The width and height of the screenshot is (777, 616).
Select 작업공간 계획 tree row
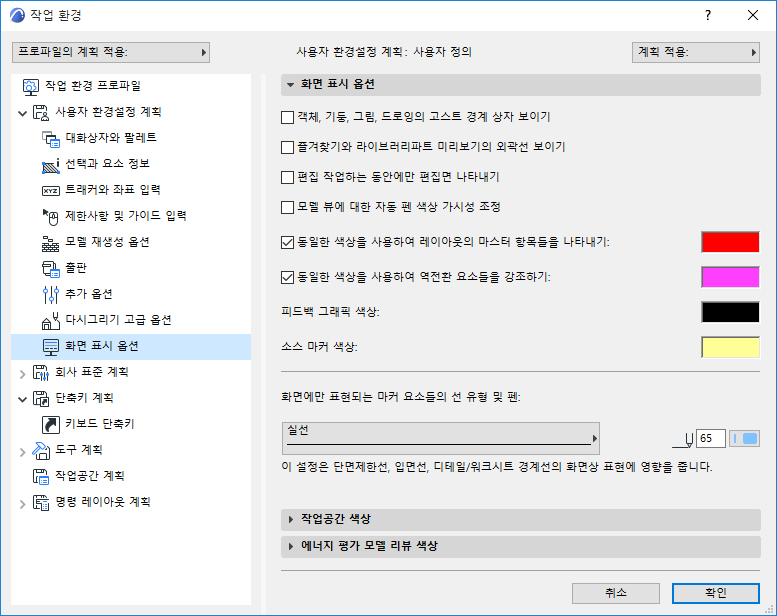[x=131, y=476]
